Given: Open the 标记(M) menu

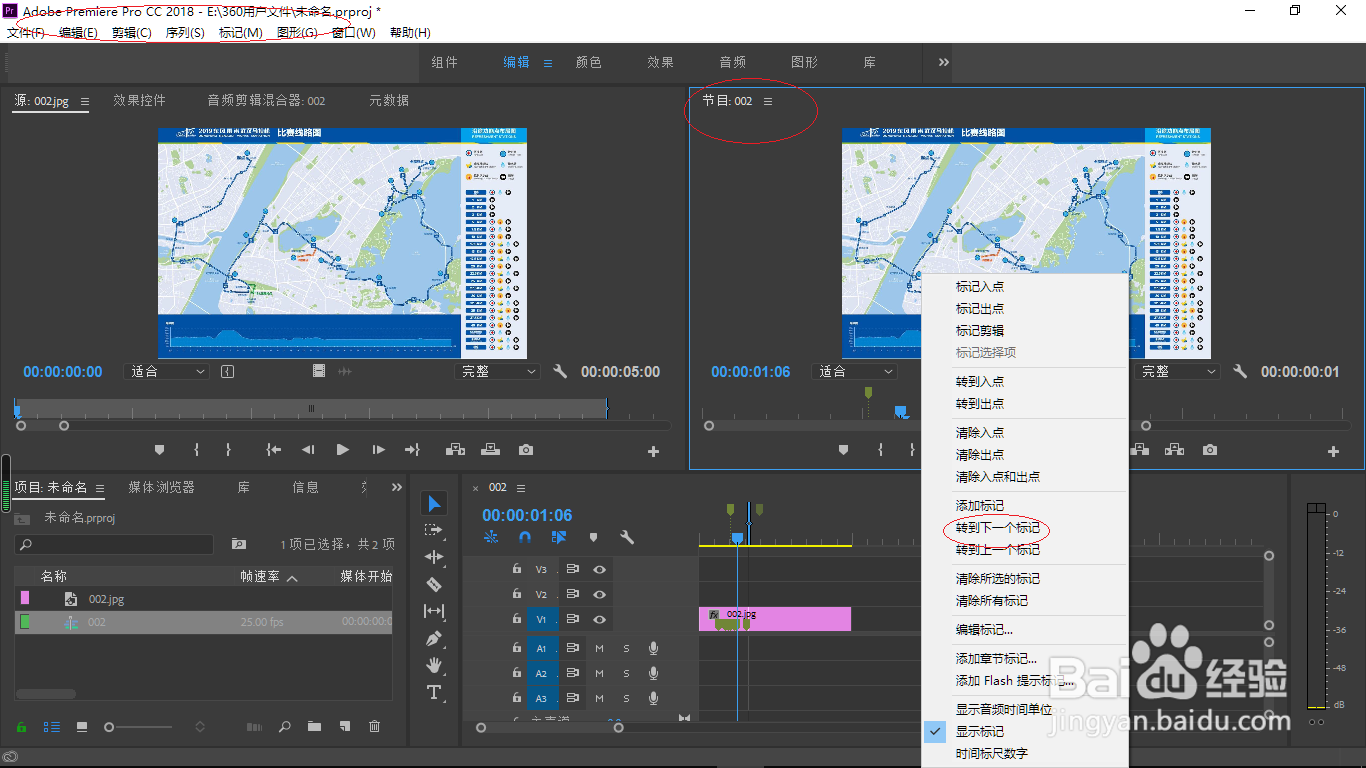Looking at the screenshot, I should point(240,32).
